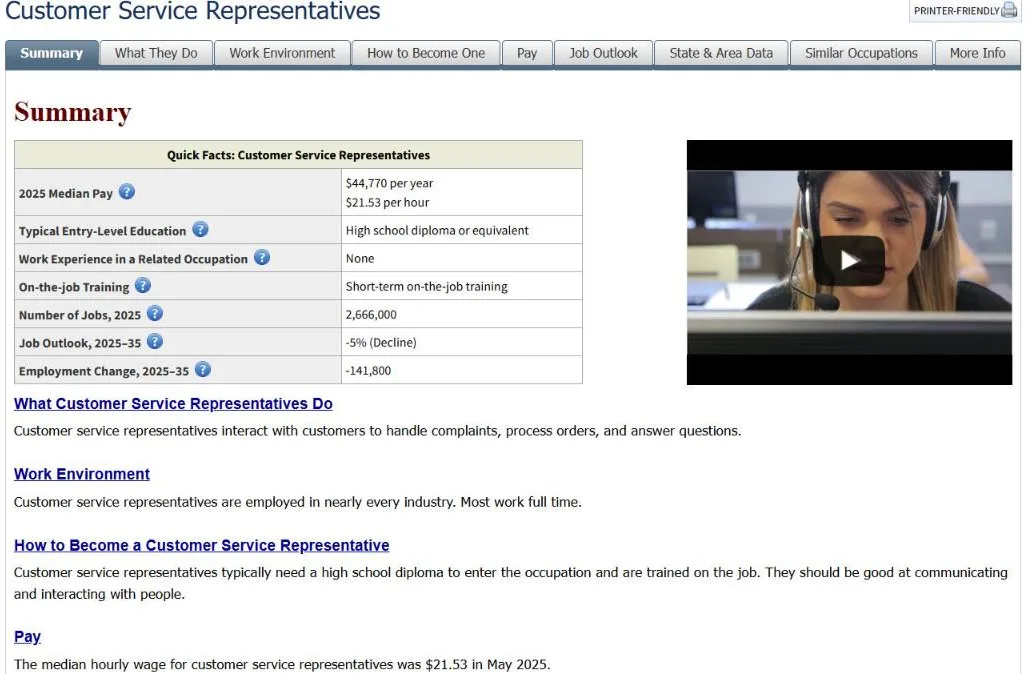Screen dimensions: 1028x674
Task: Click the Customer Service Representatives page title
Action: 193,11
